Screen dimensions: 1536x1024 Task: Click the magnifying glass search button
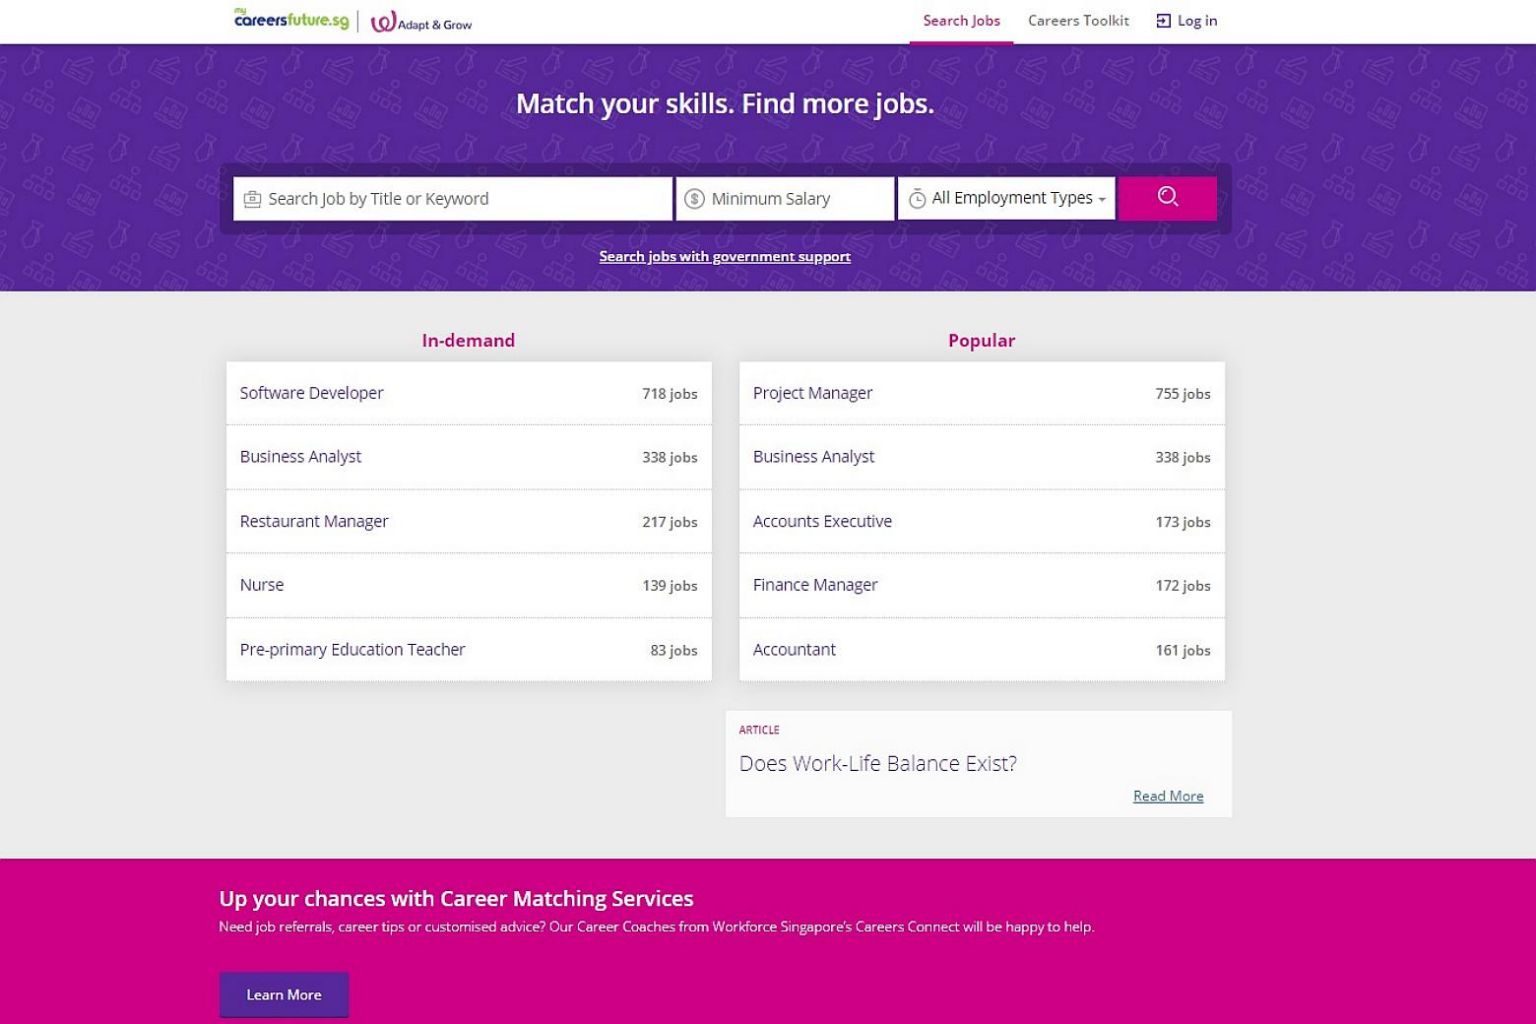pos(1167,197)
